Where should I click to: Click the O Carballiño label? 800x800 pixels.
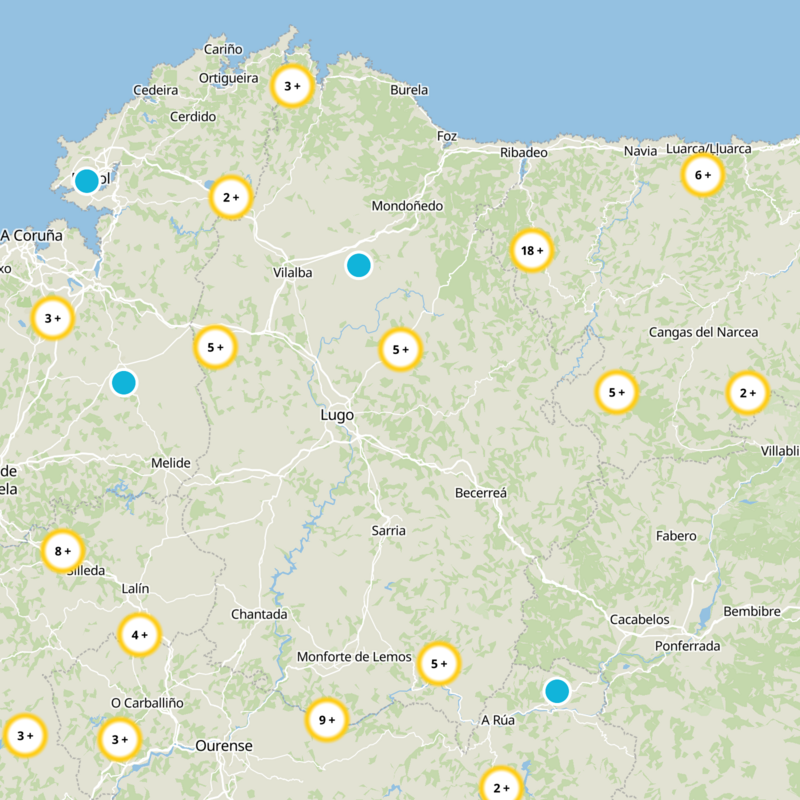pos(147,703)
